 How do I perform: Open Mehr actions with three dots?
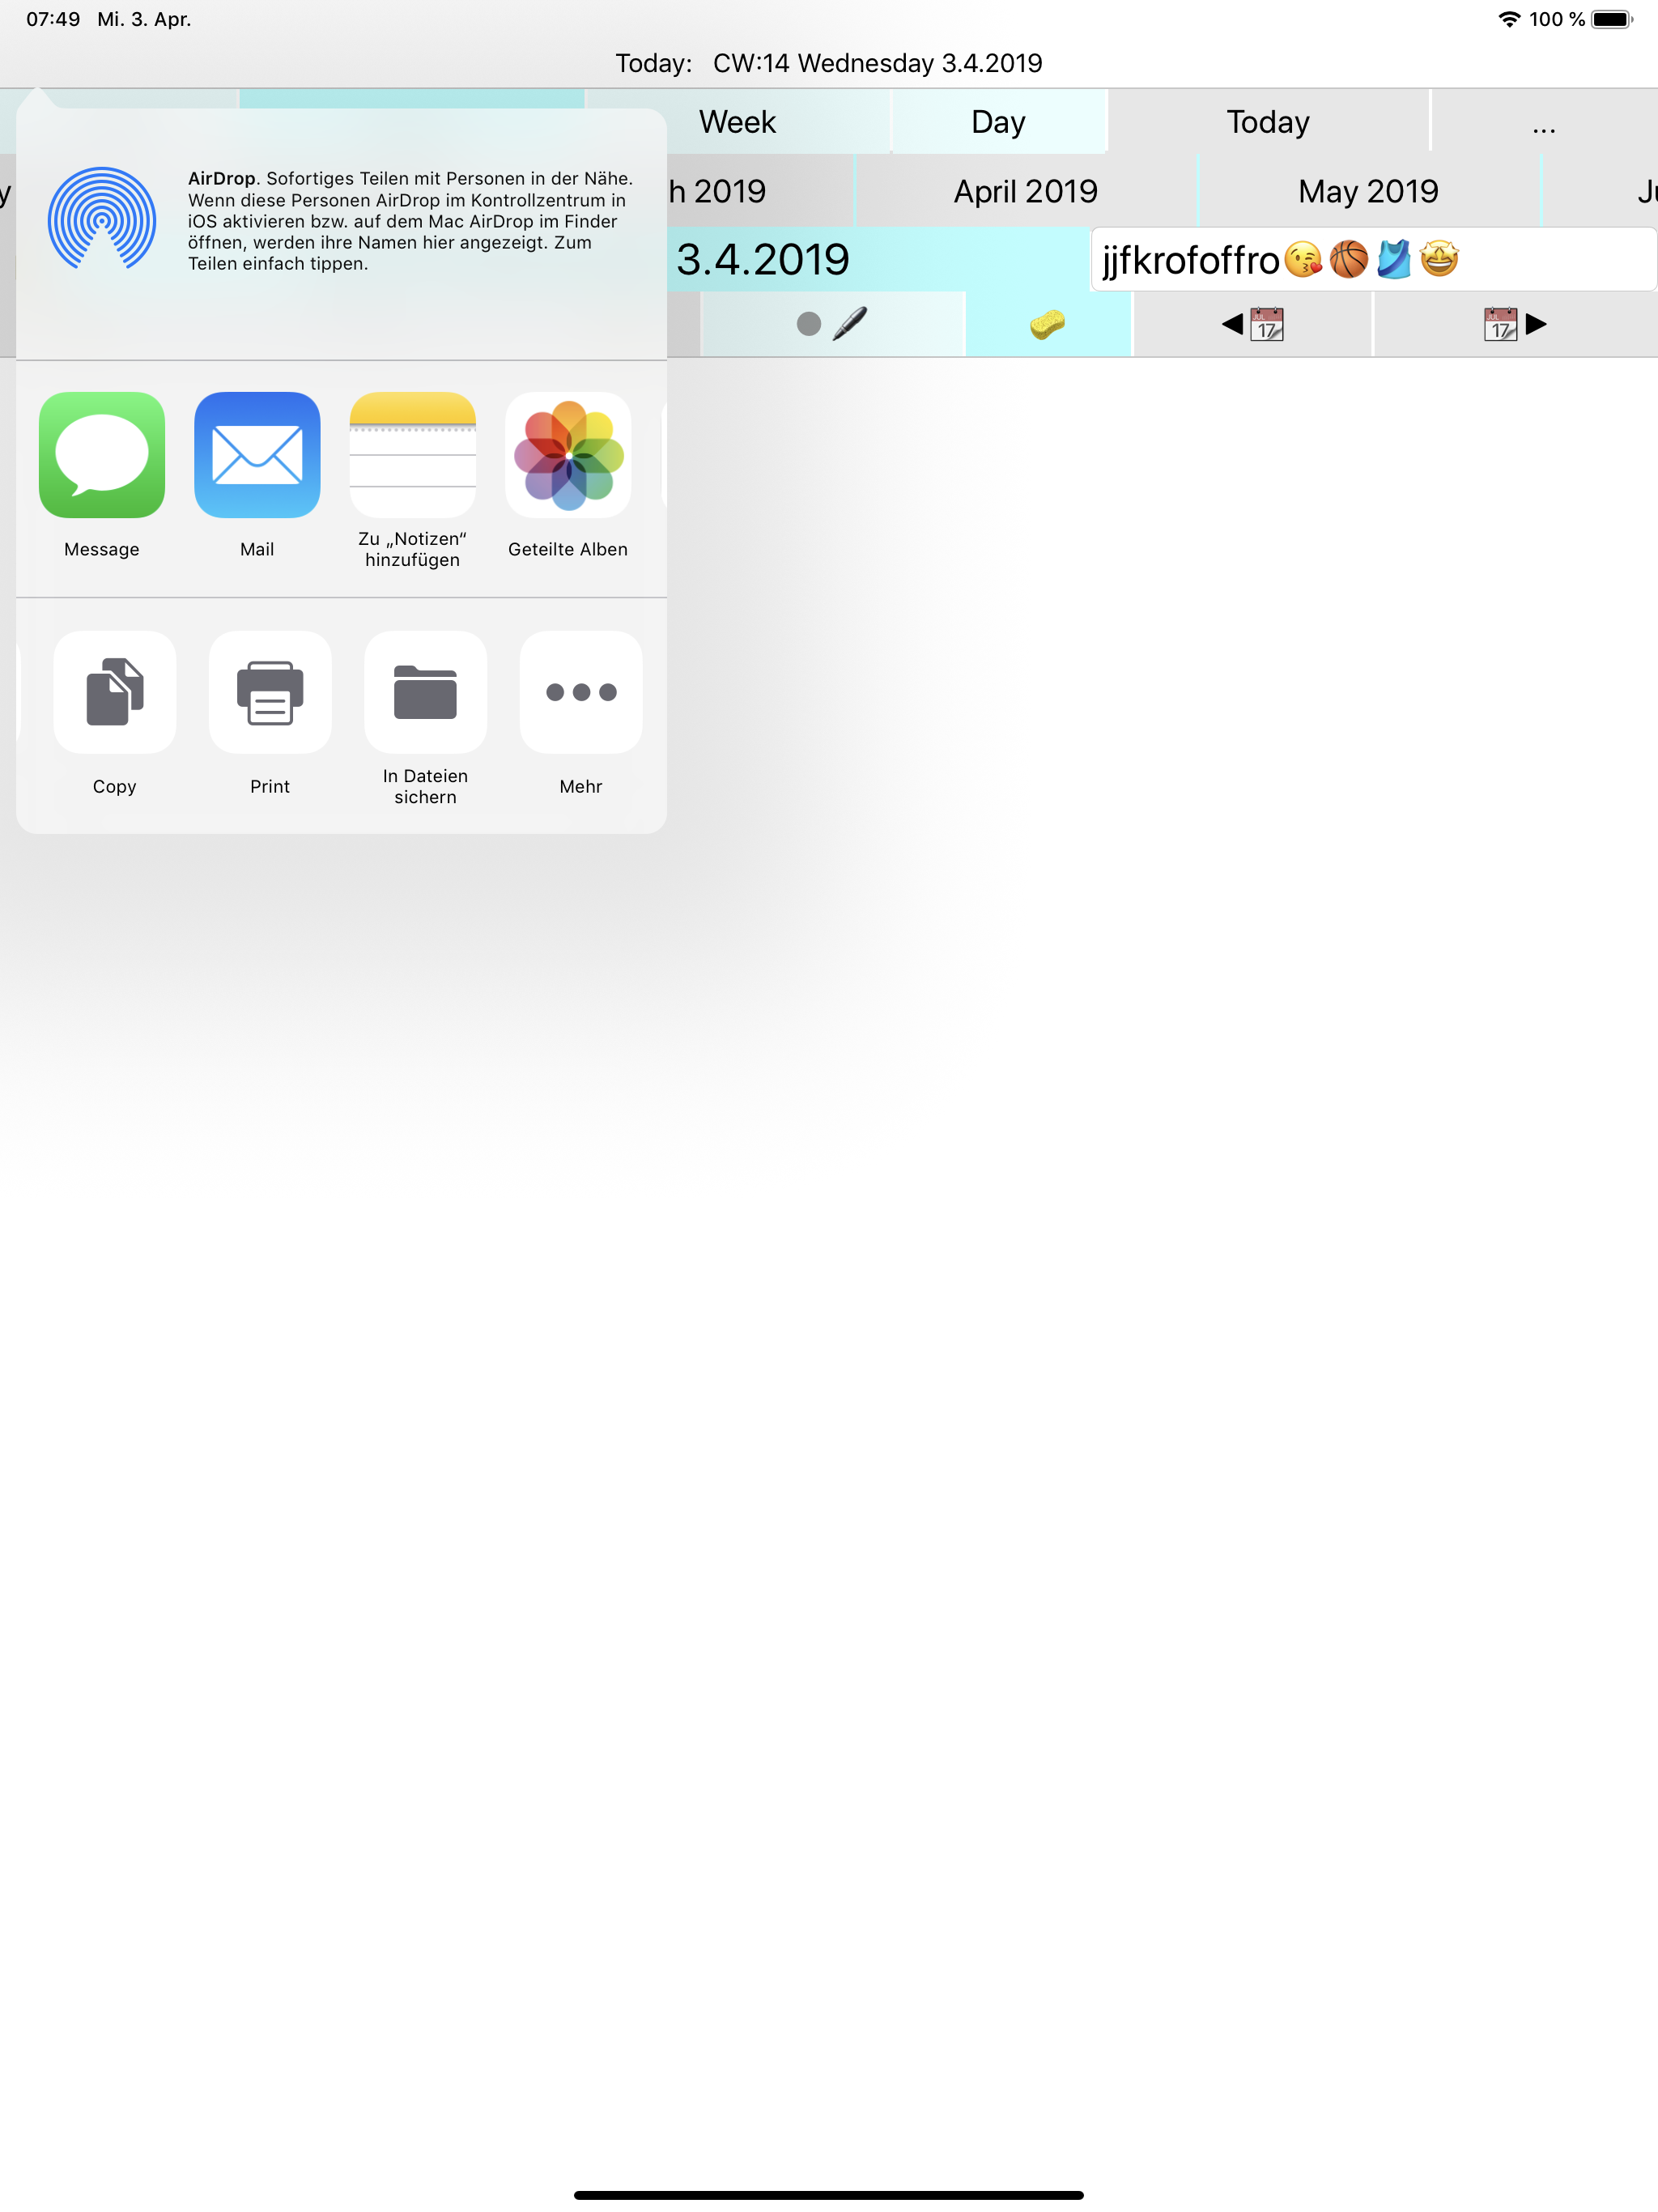pos(581,692)
